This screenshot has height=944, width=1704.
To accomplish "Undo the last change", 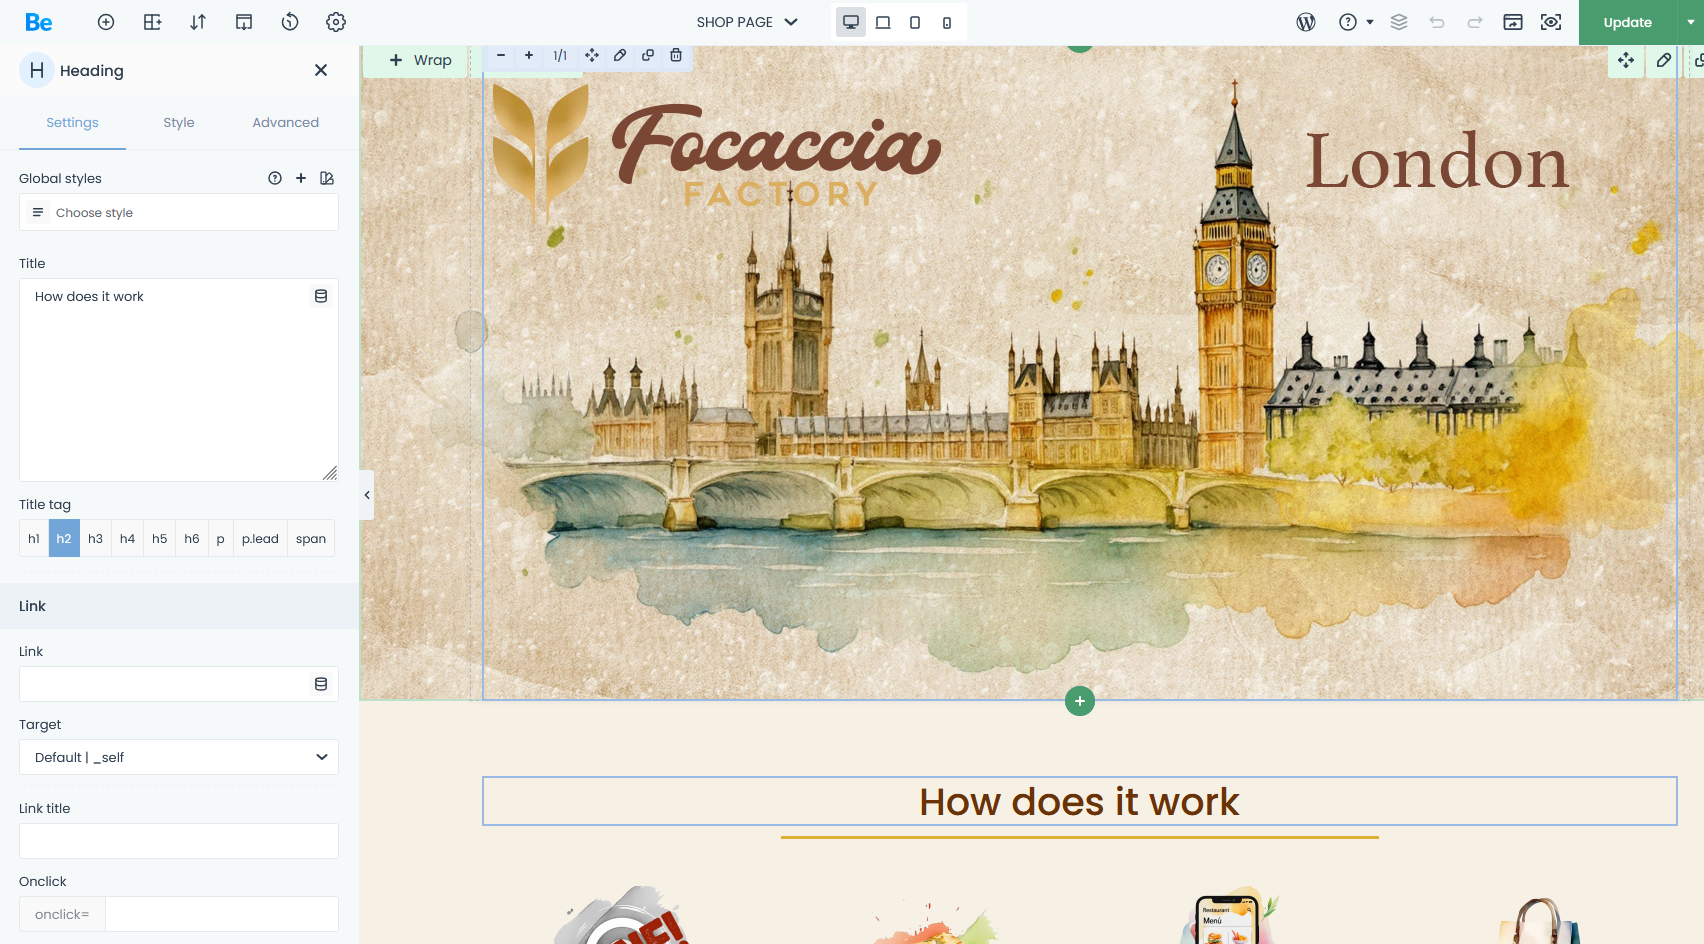I will click(1437, 22).
